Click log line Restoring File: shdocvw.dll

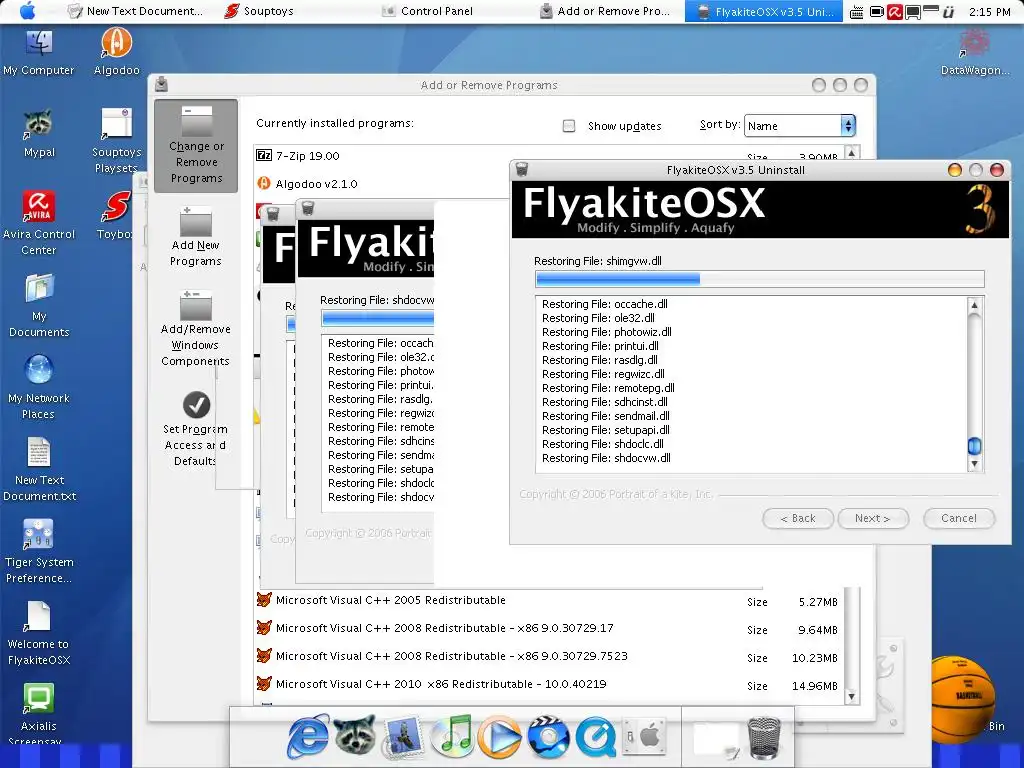606,458
